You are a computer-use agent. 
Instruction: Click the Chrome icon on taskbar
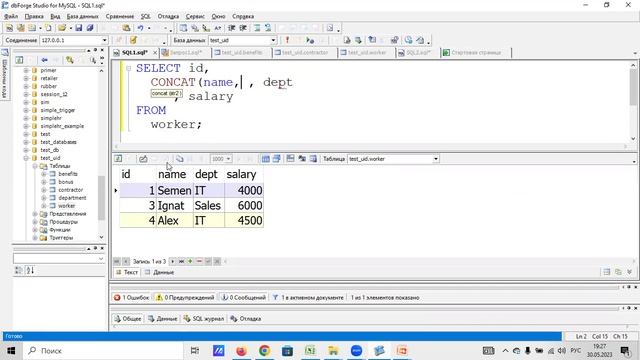pos(264,351)
